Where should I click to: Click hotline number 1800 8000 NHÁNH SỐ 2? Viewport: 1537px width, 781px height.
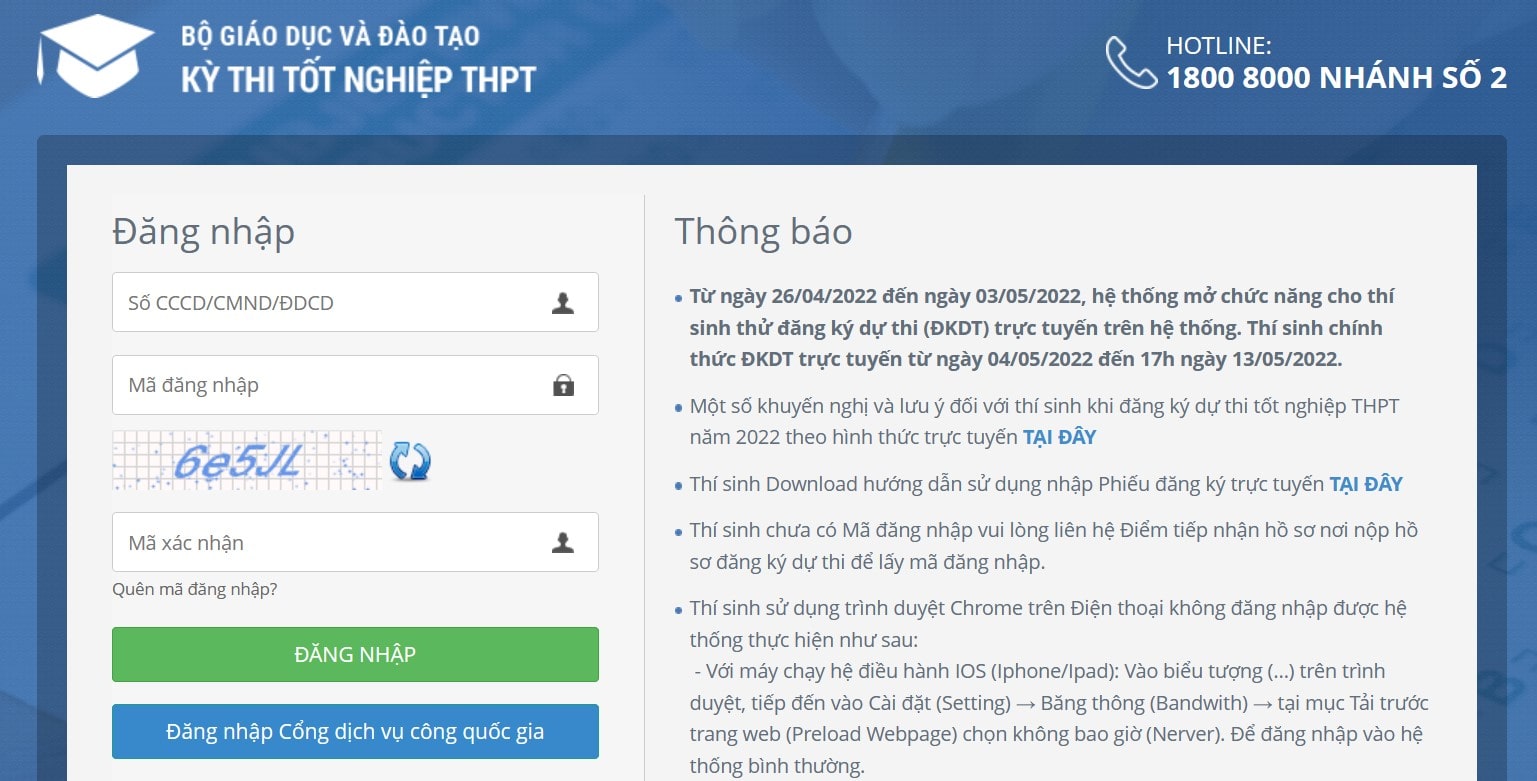coord(1336,78)
